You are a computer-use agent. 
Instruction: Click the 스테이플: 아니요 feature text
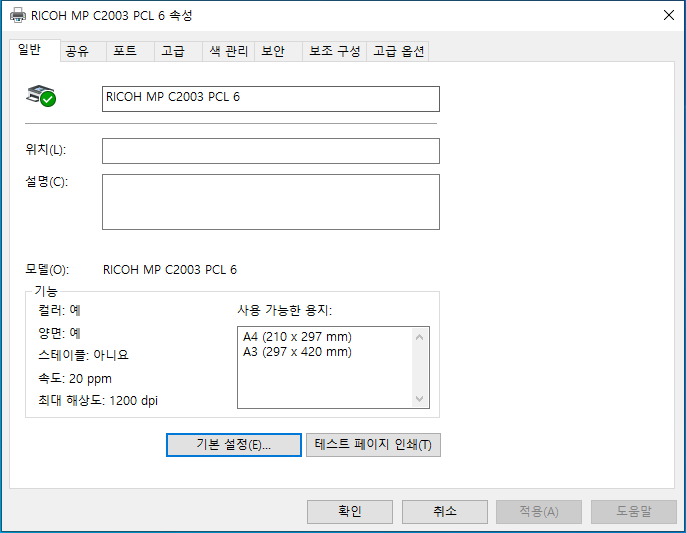[x=84, y=355]
